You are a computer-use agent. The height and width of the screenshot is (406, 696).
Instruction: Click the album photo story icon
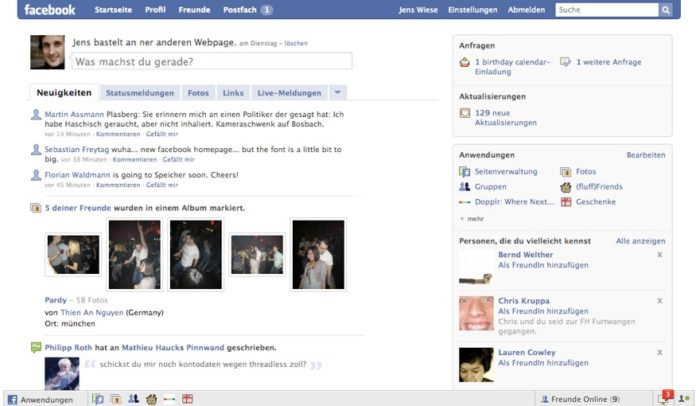click(x=36, y=208)
